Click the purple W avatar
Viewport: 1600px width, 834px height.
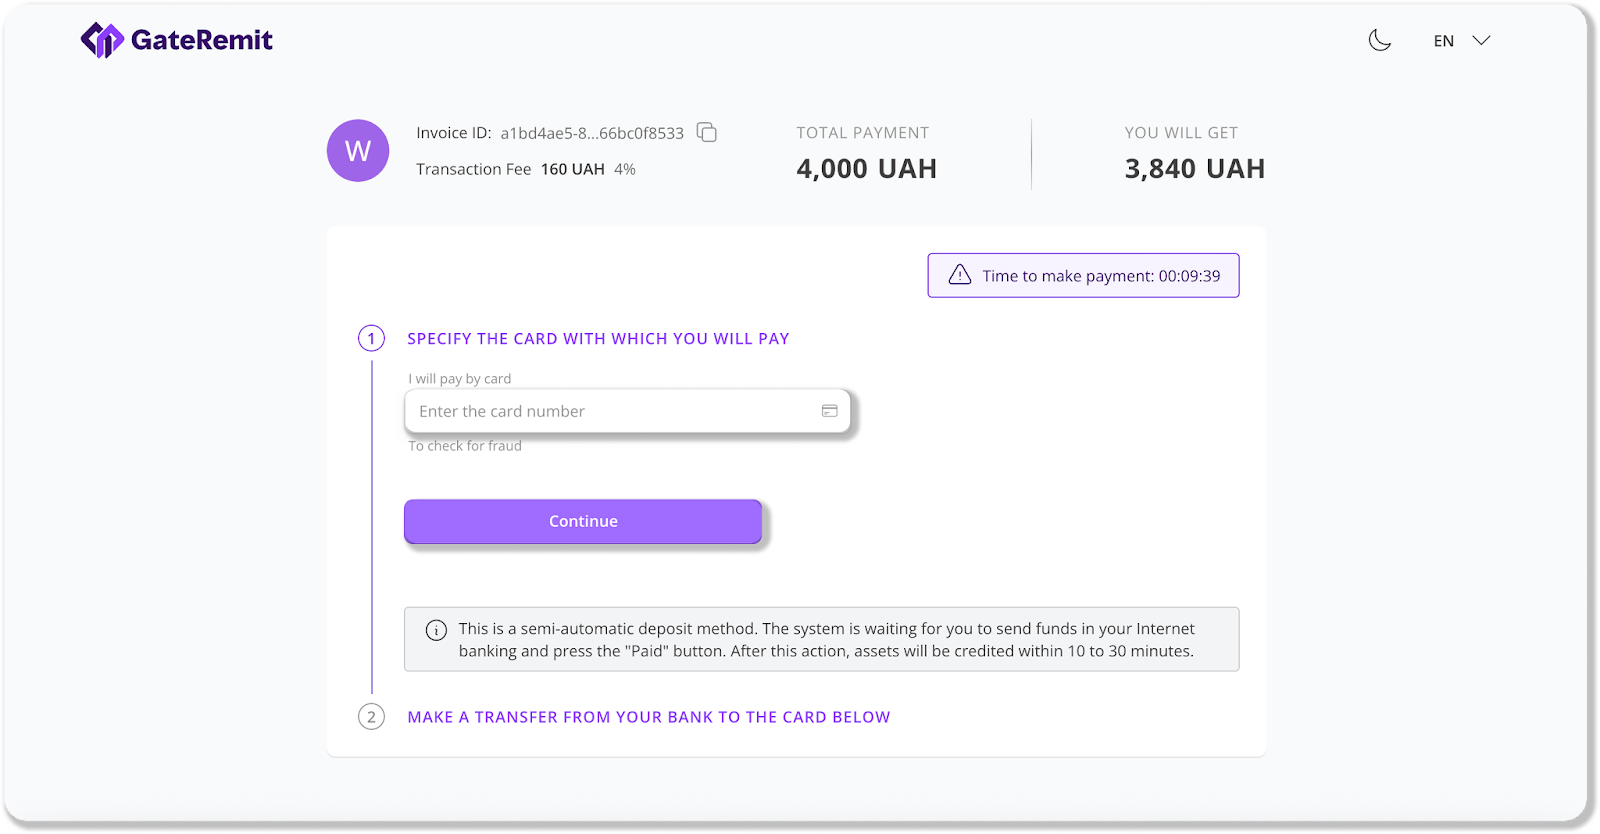(x=358, y=151)
